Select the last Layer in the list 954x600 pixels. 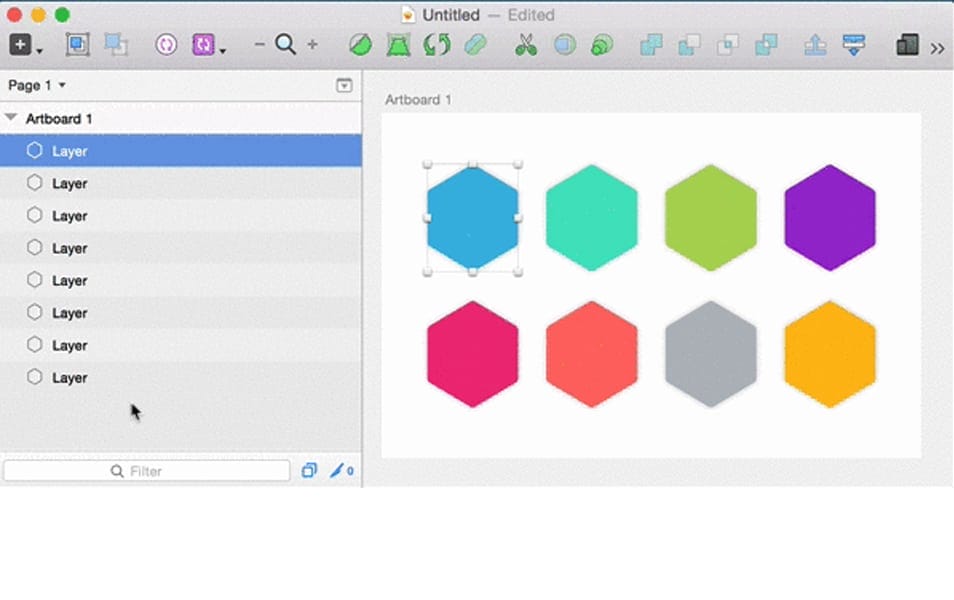(70, 378)
